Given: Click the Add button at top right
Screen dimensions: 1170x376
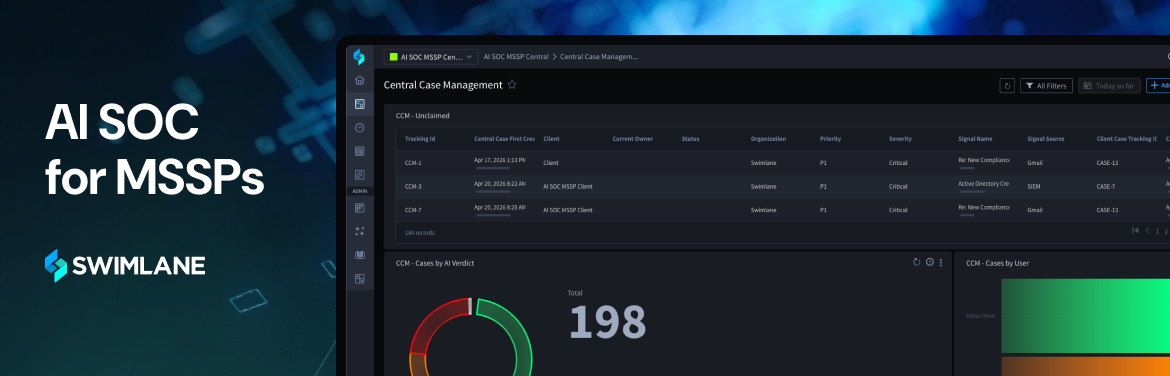Looking at the screenshot, I should (x=1158, y=86).
